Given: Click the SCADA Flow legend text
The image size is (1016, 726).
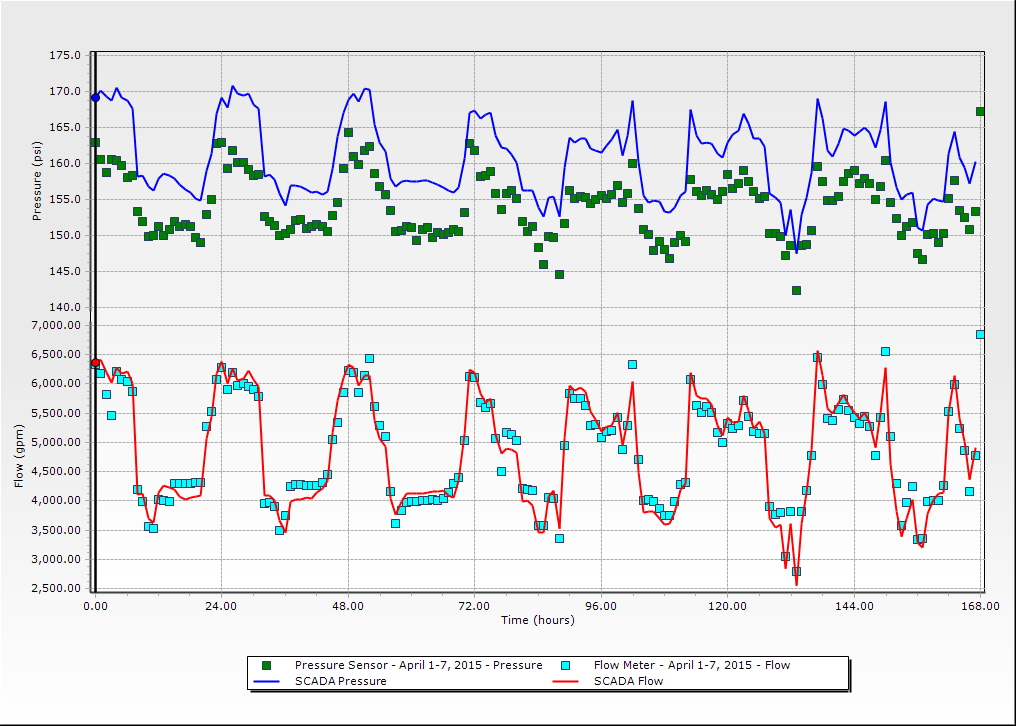Looking at the screenshot, I should pyautogui.click(x=629, y=681).
